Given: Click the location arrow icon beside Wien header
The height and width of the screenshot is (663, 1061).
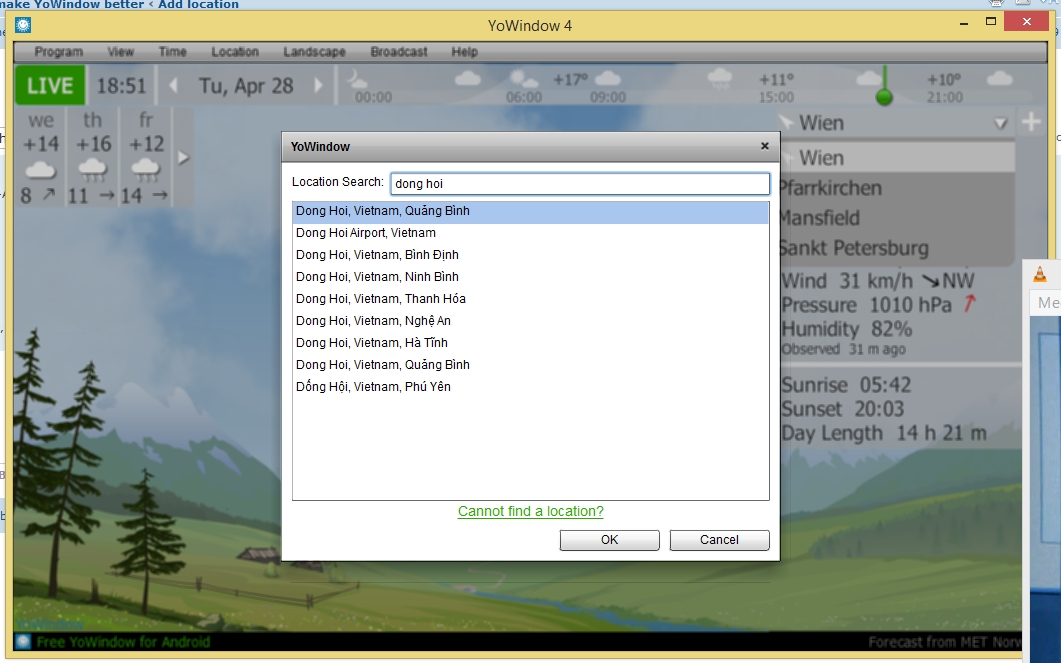Looking at the screenshot, I should 786,122.
